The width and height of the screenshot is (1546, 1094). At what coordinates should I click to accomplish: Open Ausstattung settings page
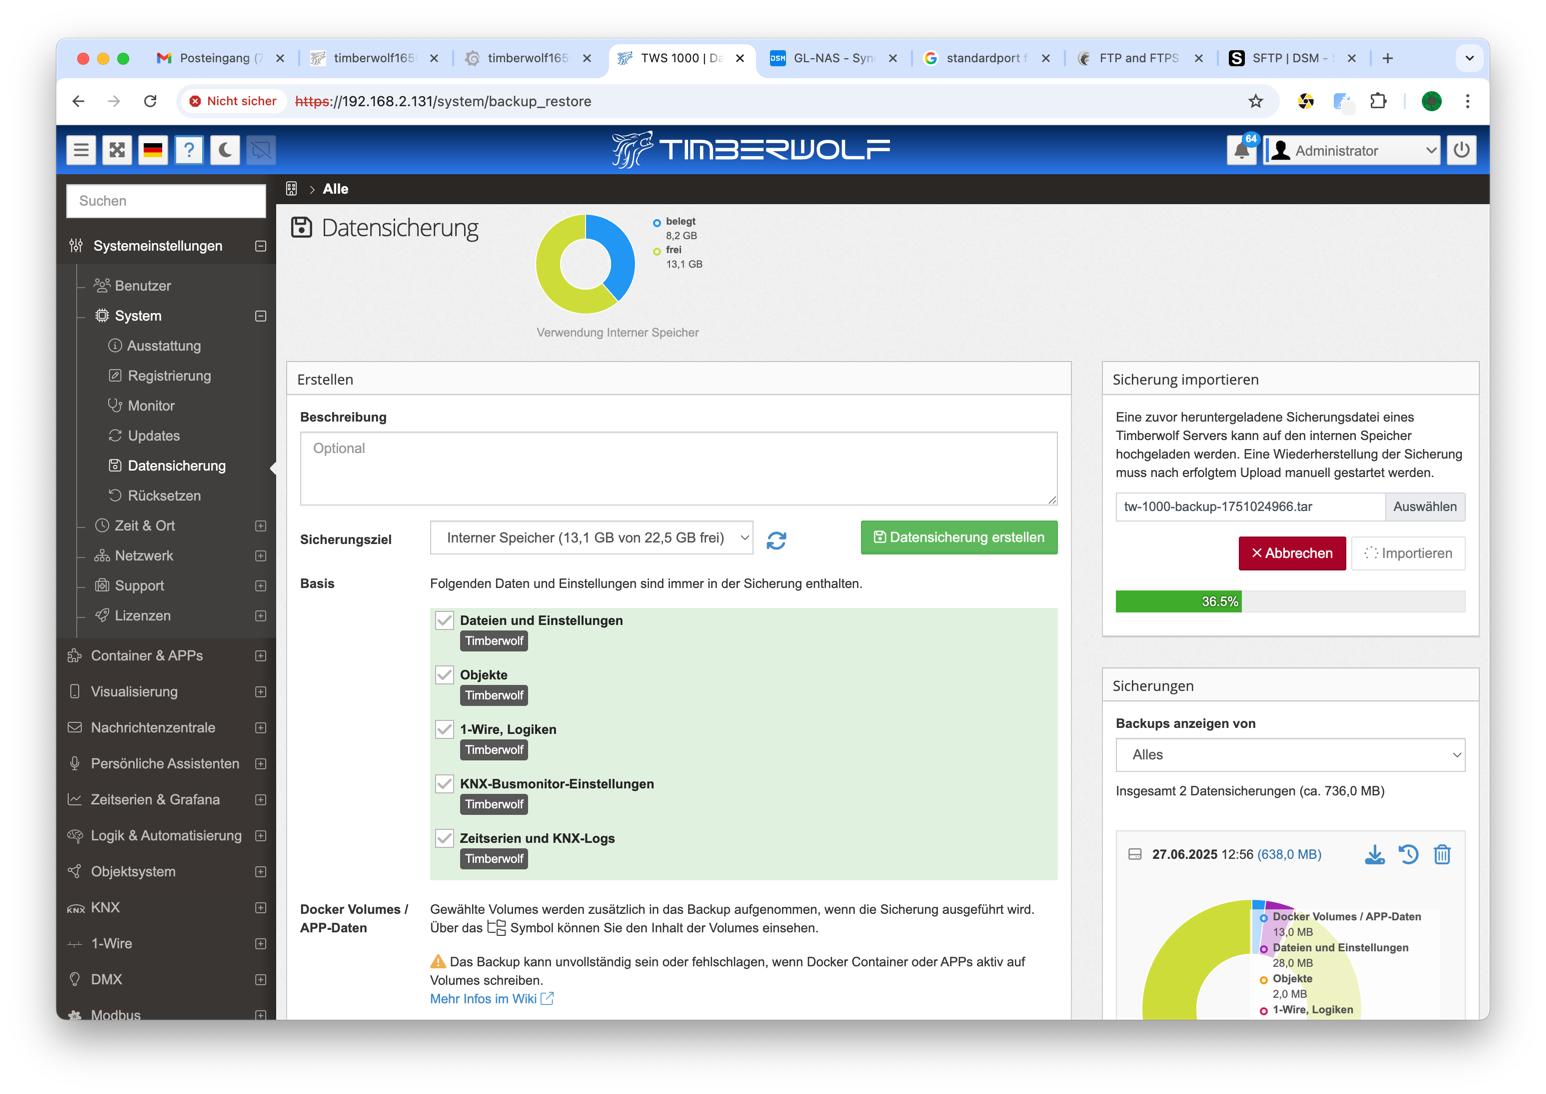[x=164, y=346]
